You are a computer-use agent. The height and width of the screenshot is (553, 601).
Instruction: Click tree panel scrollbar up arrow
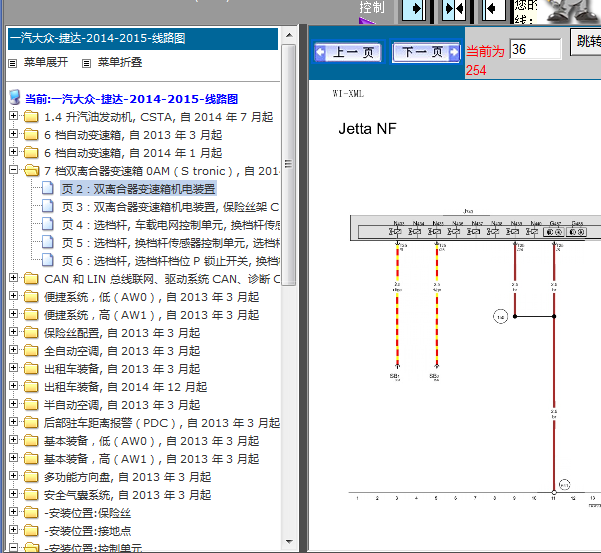coord(289,35)
